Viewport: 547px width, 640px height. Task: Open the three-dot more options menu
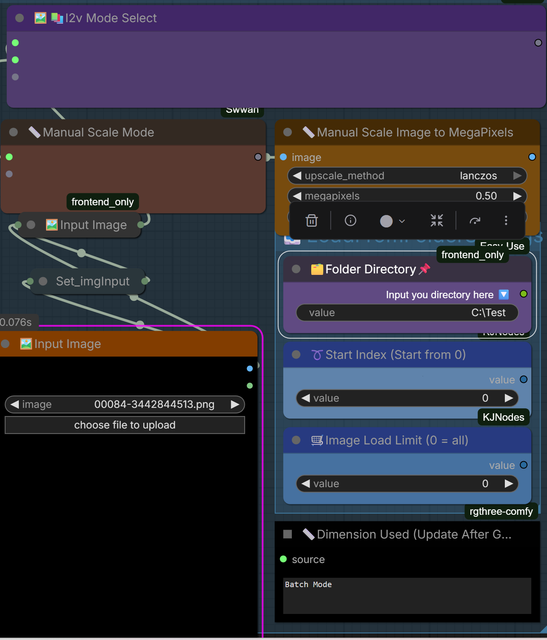click(506, 220)
